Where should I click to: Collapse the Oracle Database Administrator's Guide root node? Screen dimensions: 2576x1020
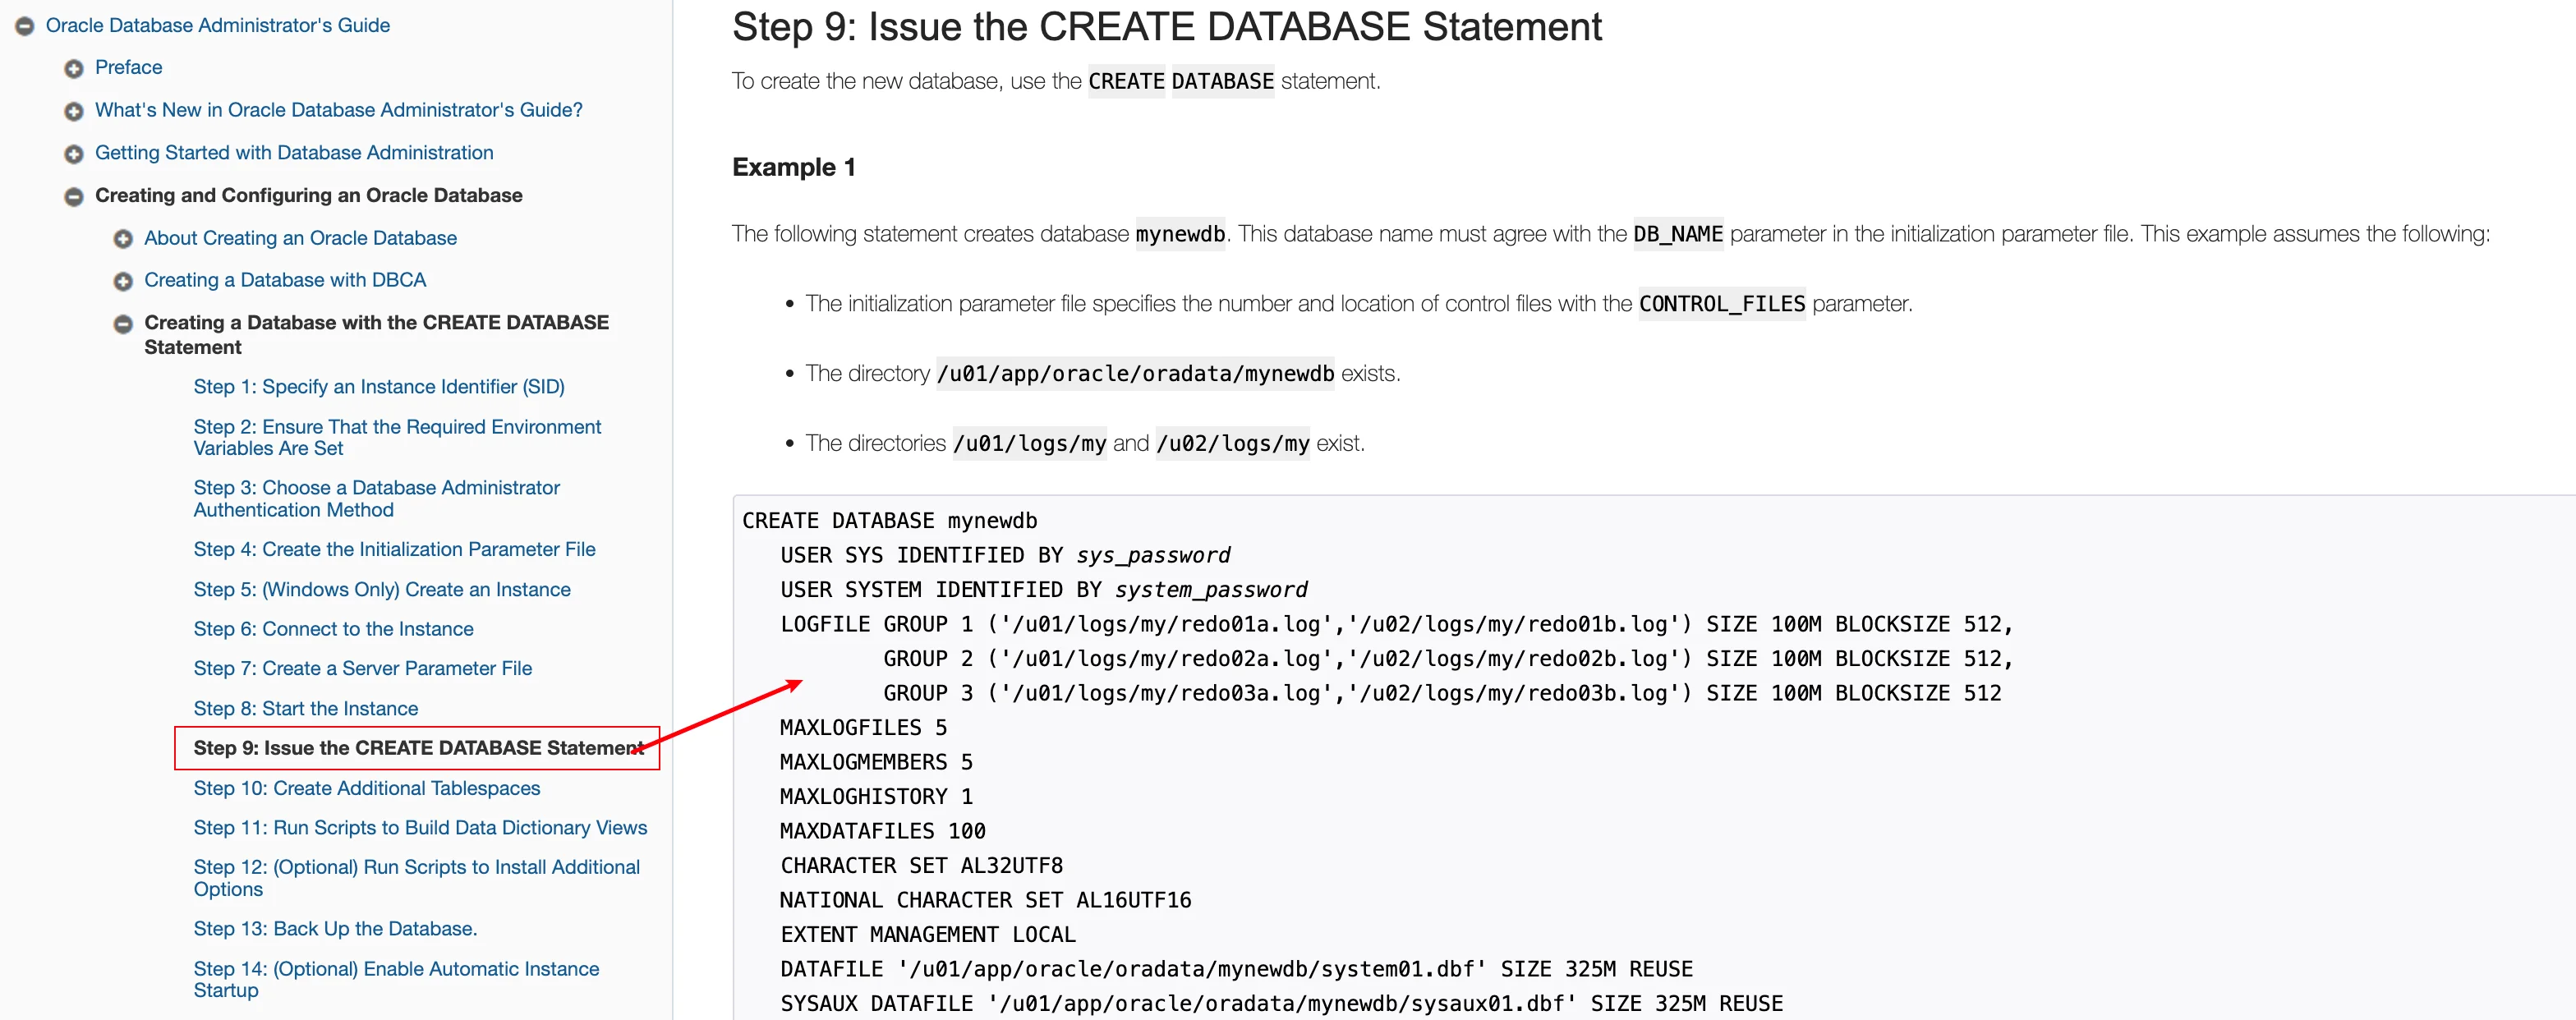click(25, 26)
